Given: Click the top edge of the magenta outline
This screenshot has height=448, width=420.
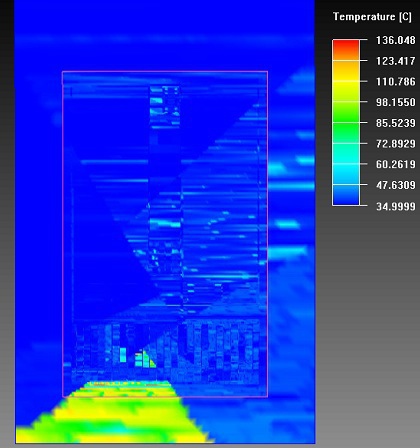Looking at the screenshot, I should (165, 71).
